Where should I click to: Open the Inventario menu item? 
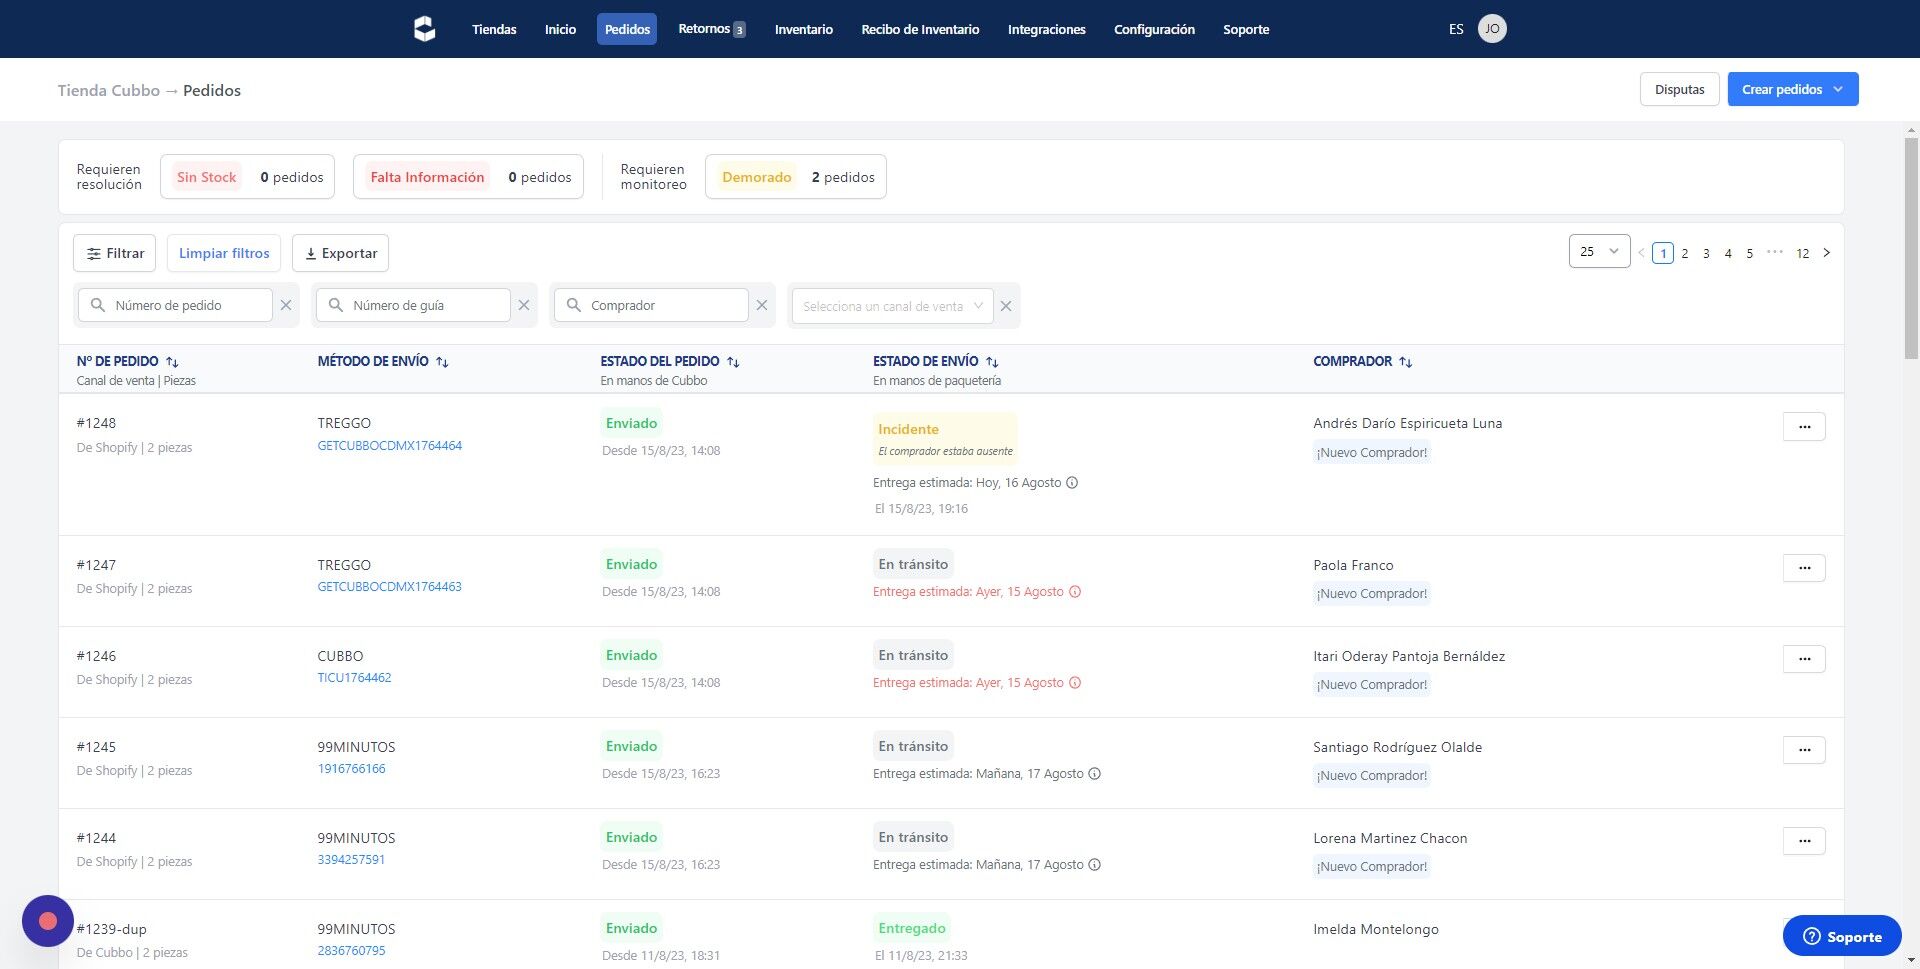[803, 29]
